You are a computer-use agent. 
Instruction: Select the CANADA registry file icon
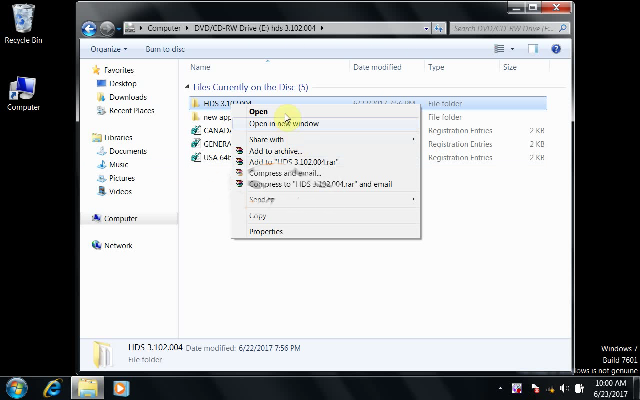coord(196,131)
